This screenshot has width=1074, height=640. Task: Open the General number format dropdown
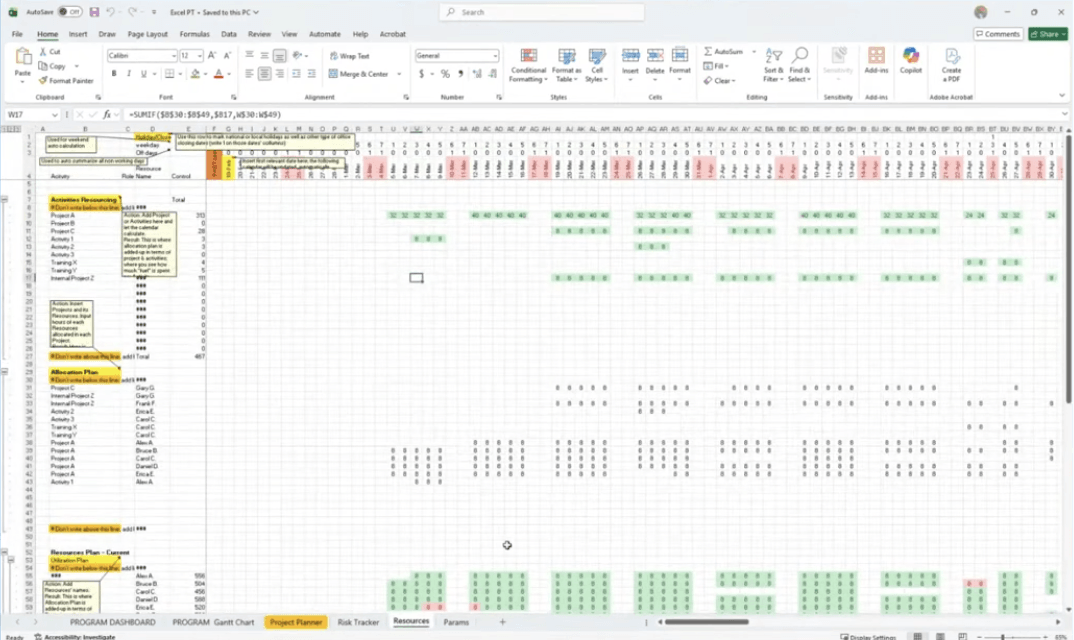pyautogui.click(x=495, y=56)
